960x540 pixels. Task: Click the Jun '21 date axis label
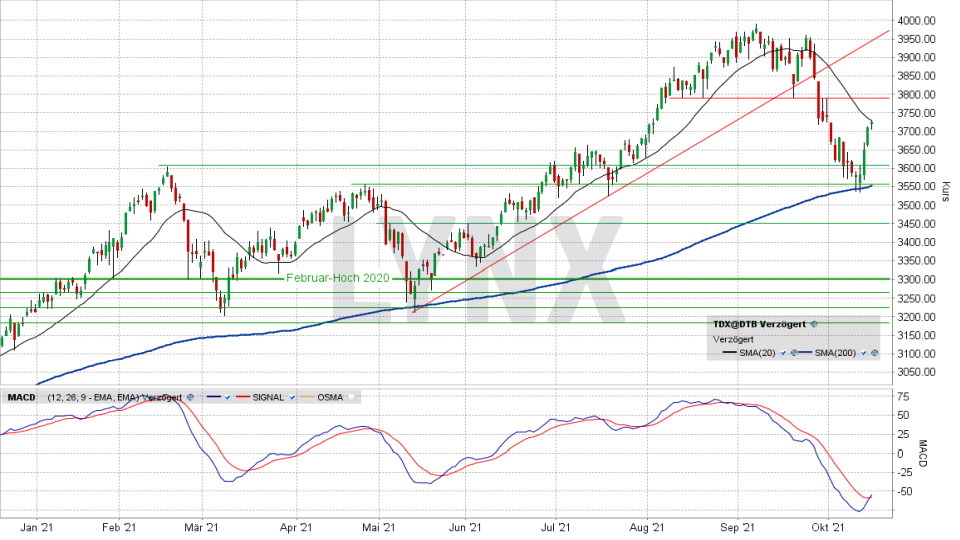pyautogui.click(x=465, y=527)
